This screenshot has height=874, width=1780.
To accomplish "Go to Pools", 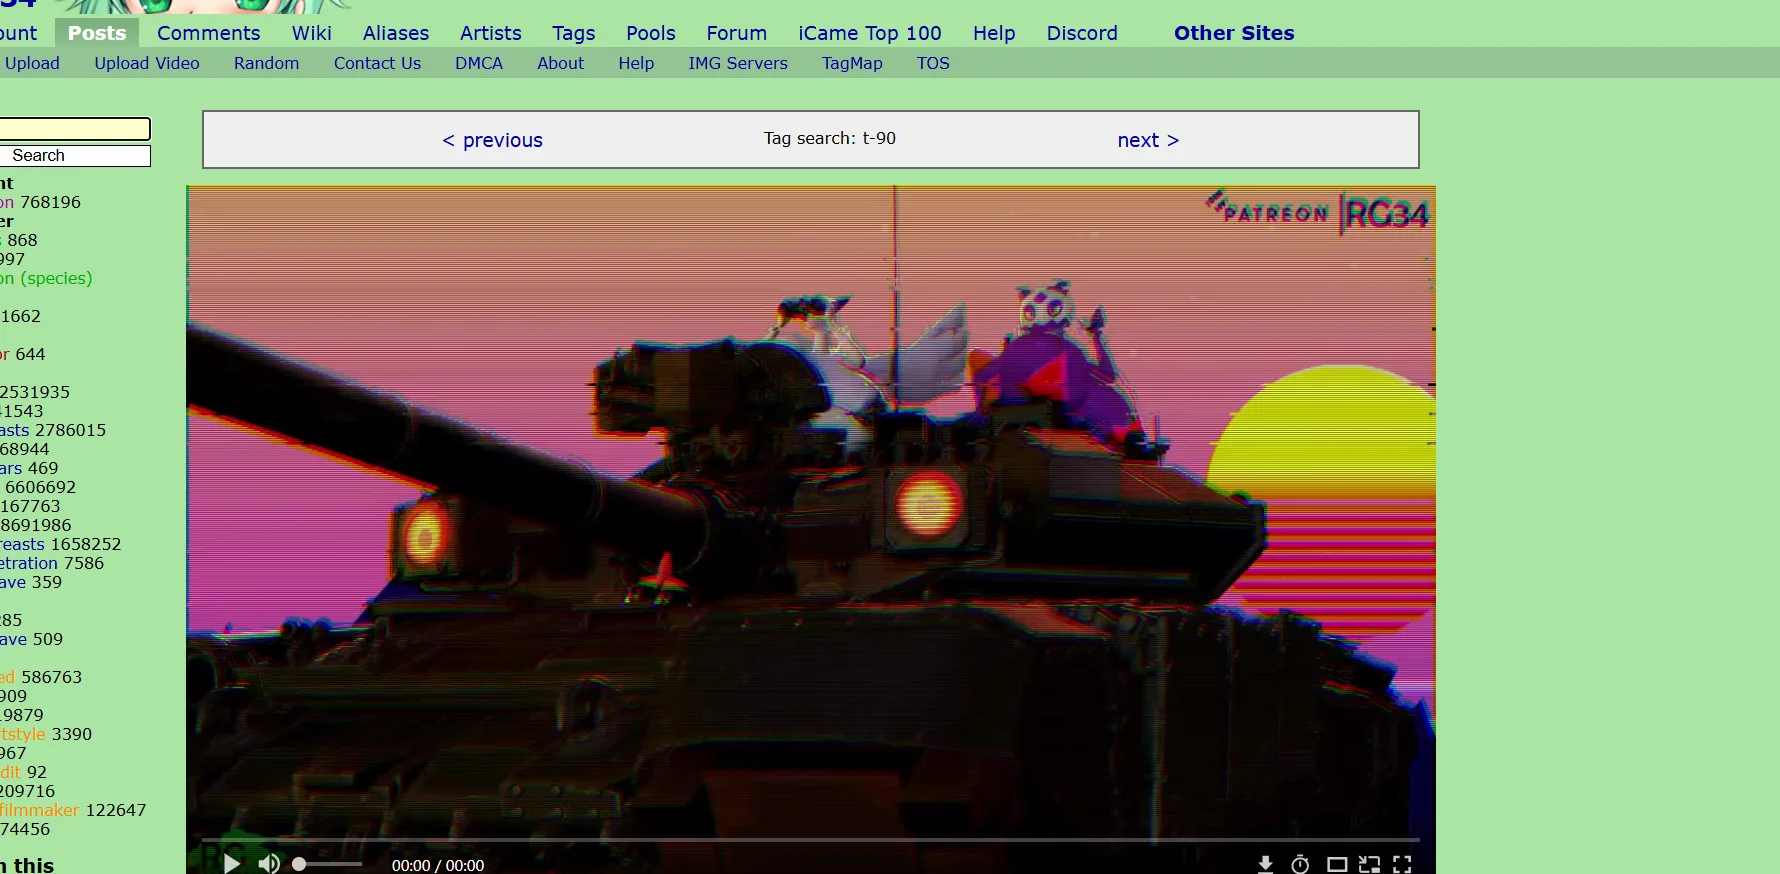I will point(651,33).
